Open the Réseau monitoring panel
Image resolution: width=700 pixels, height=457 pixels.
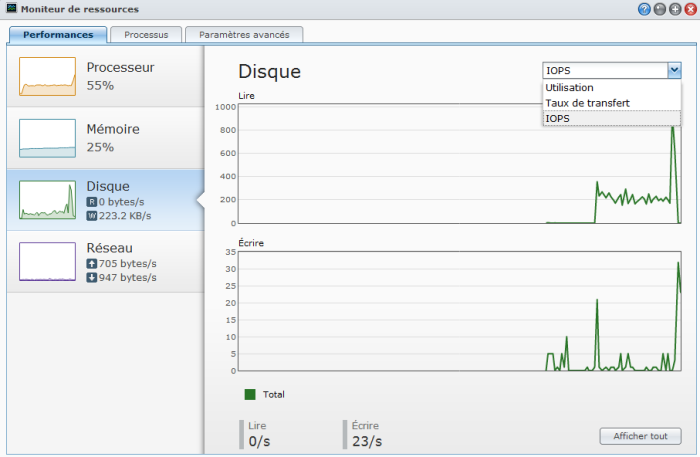(47, 261)
